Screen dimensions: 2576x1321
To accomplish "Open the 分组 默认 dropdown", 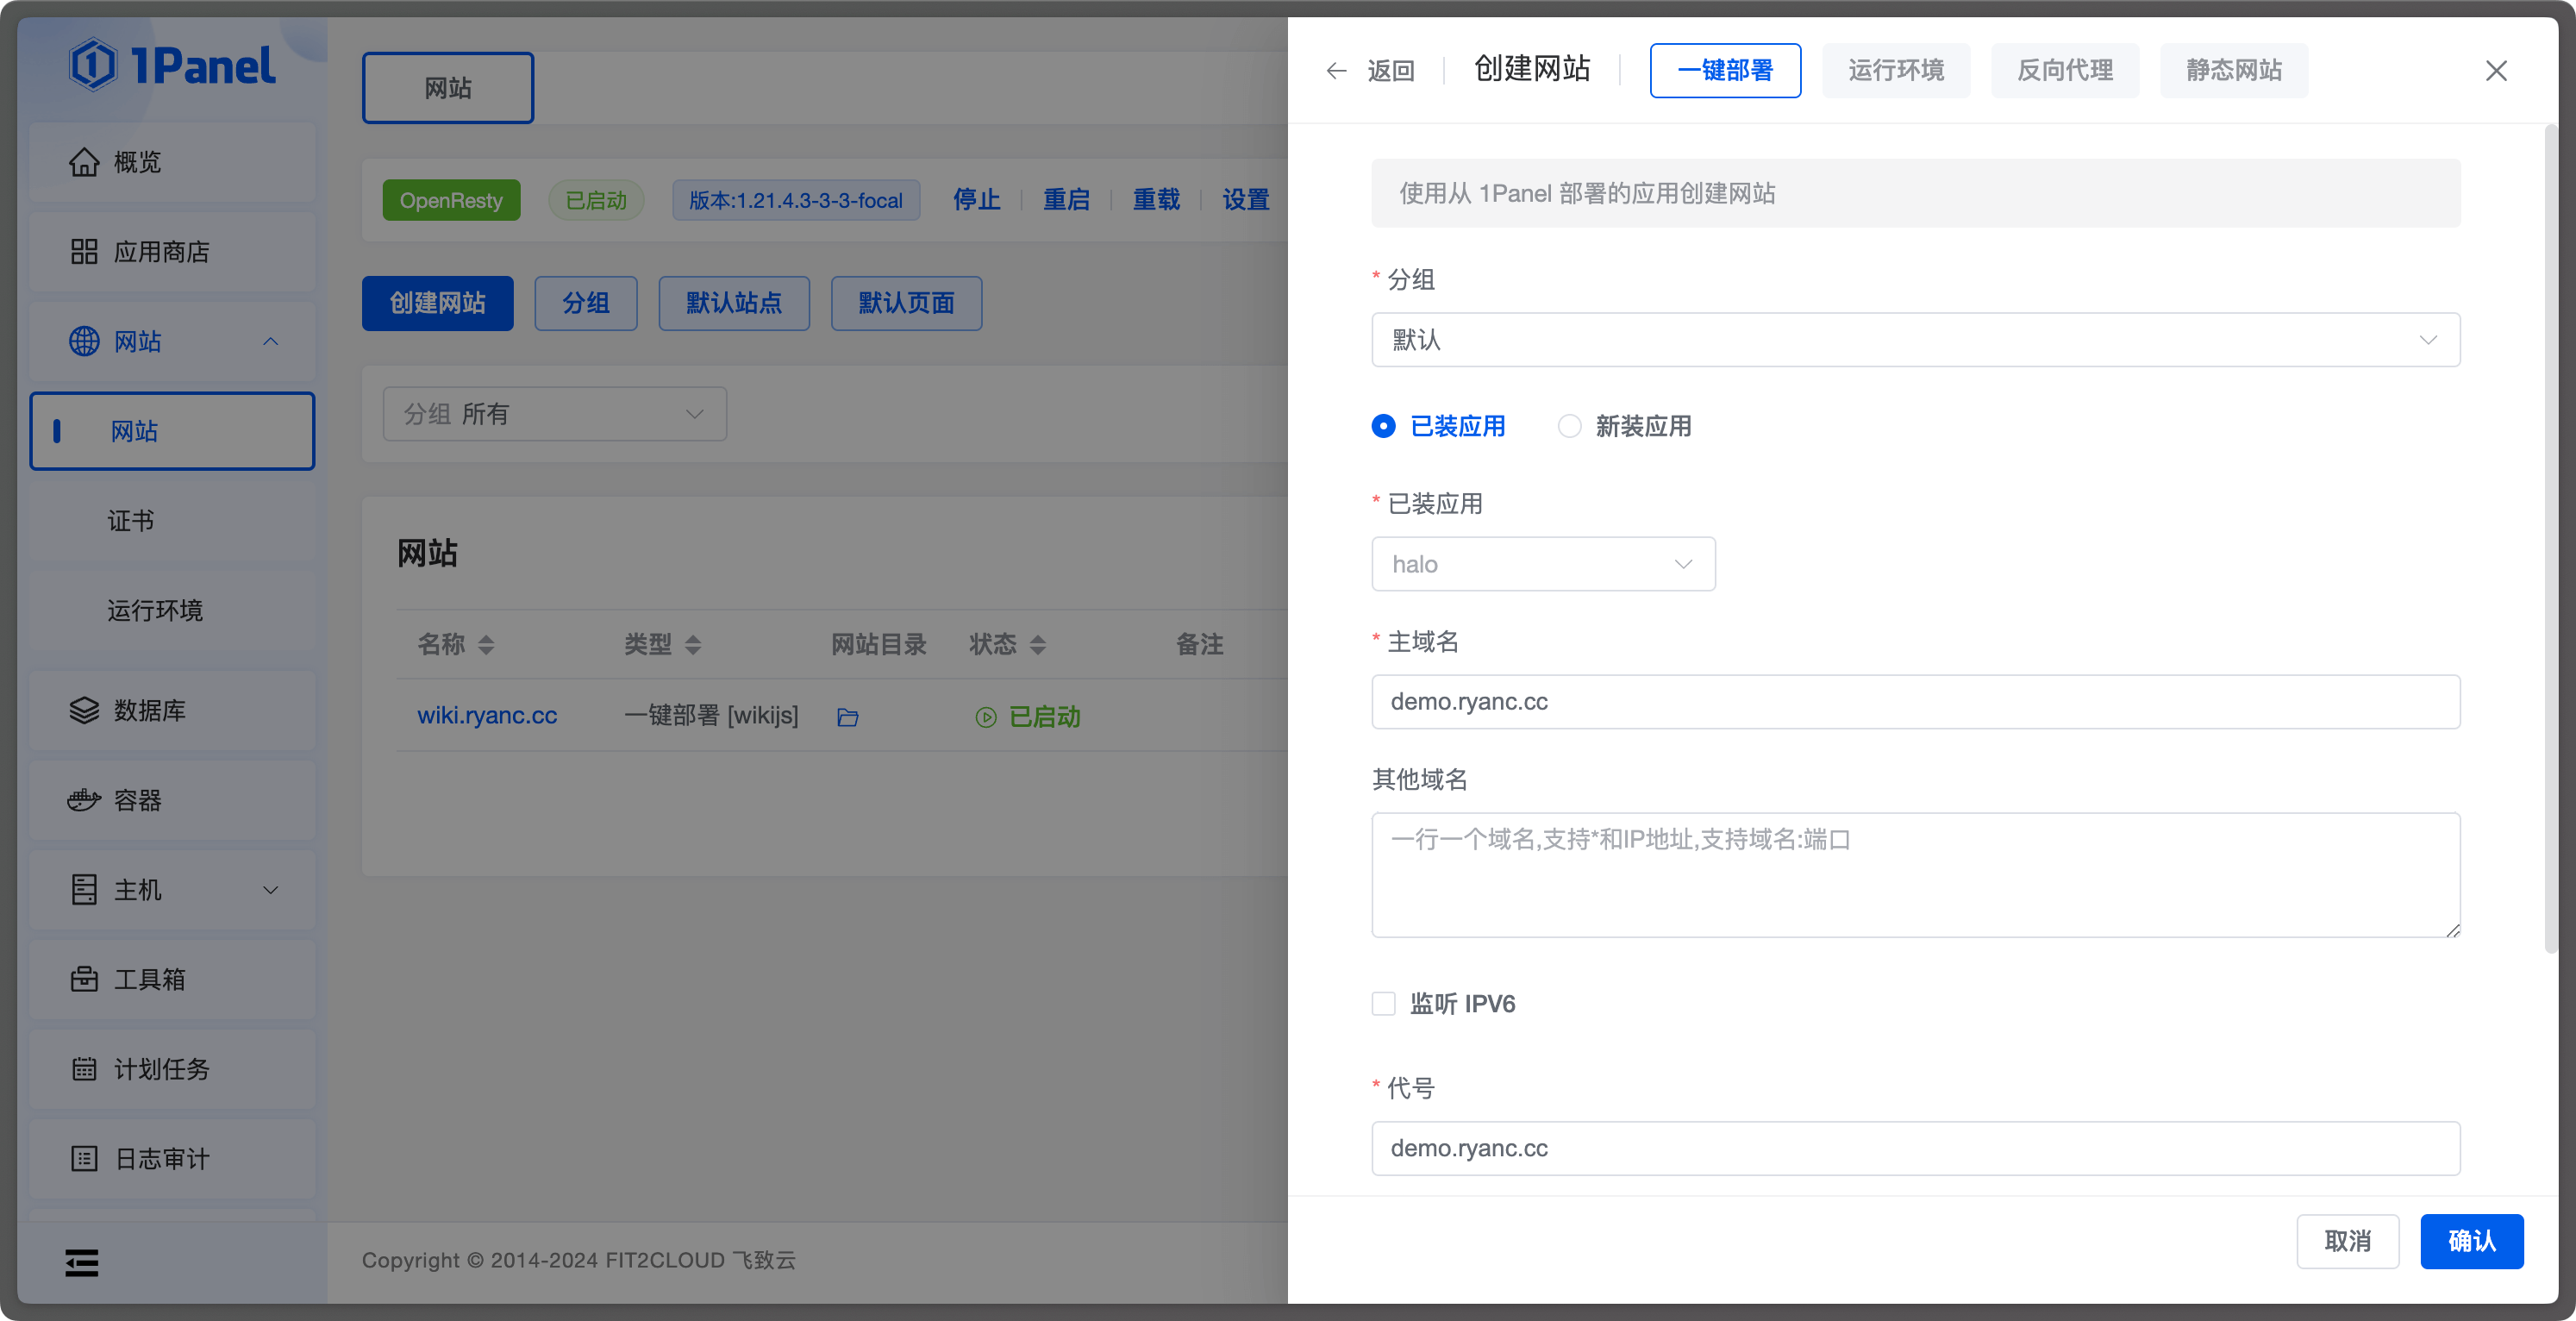I will 1914,339.
